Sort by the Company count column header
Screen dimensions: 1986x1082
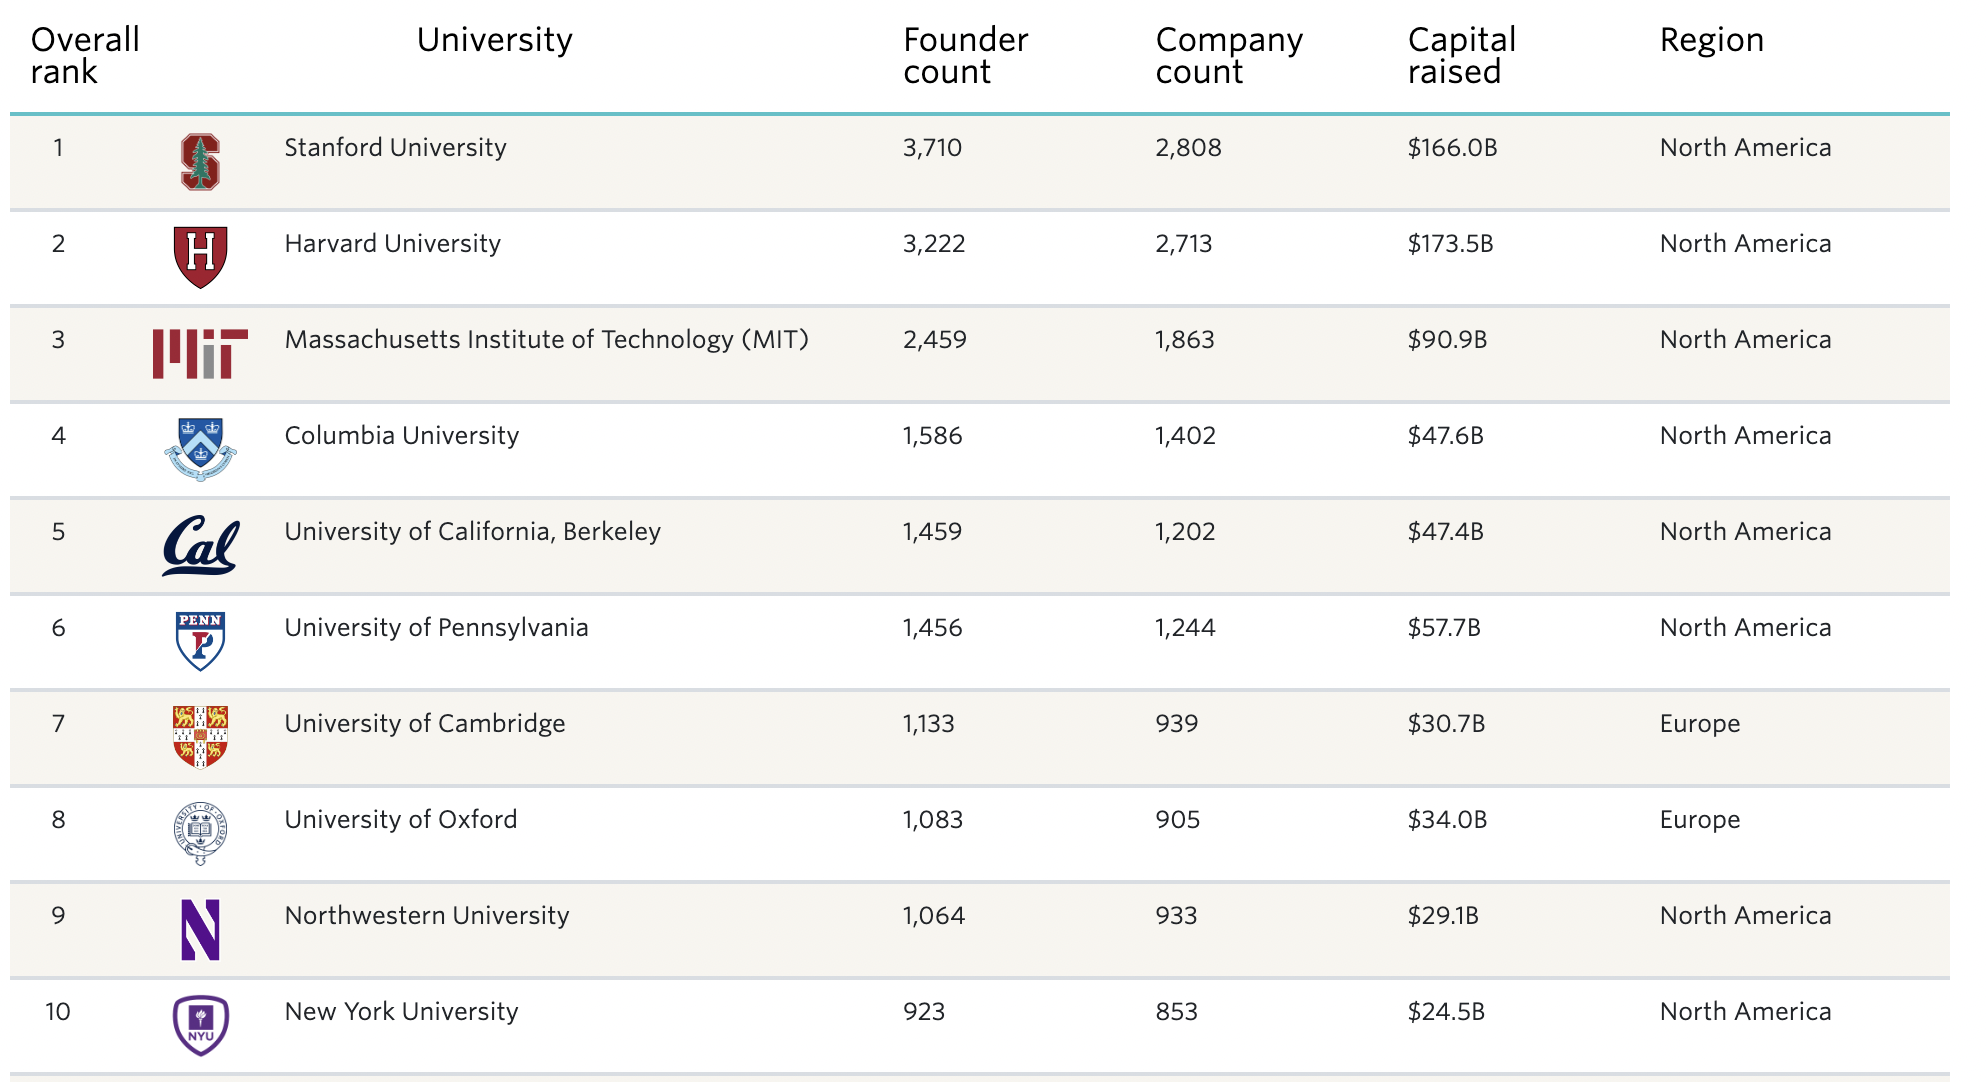pos(1229,56)
